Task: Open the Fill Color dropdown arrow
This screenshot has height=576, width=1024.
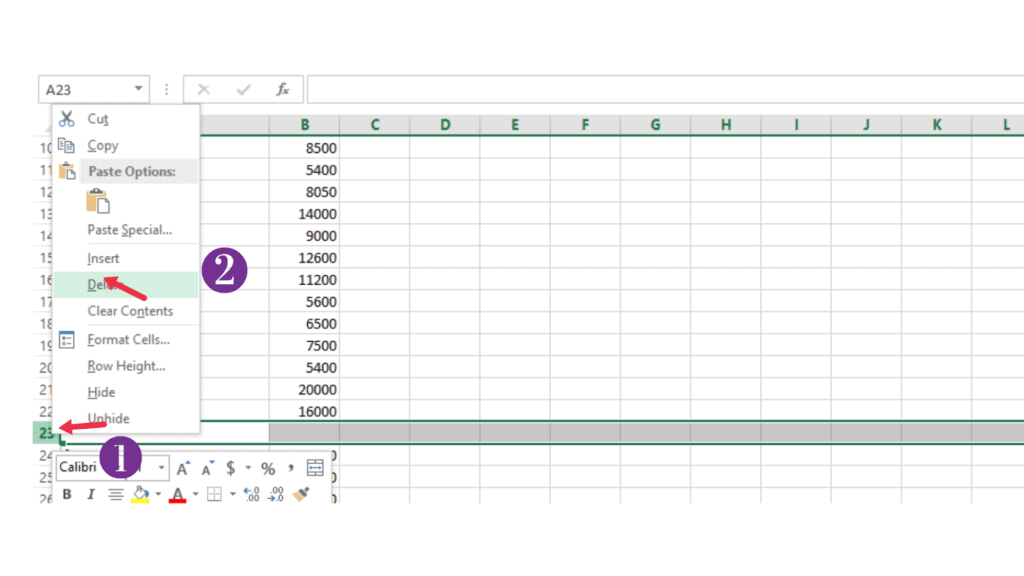Action: pos(157,493)
